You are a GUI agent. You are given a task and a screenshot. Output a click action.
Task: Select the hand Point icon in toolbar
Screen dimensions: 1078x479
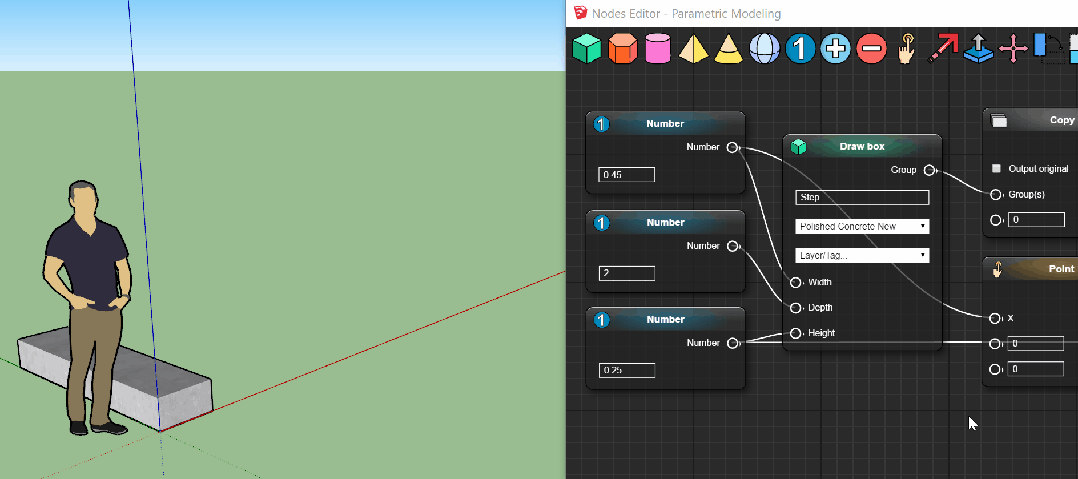(906, 48)
